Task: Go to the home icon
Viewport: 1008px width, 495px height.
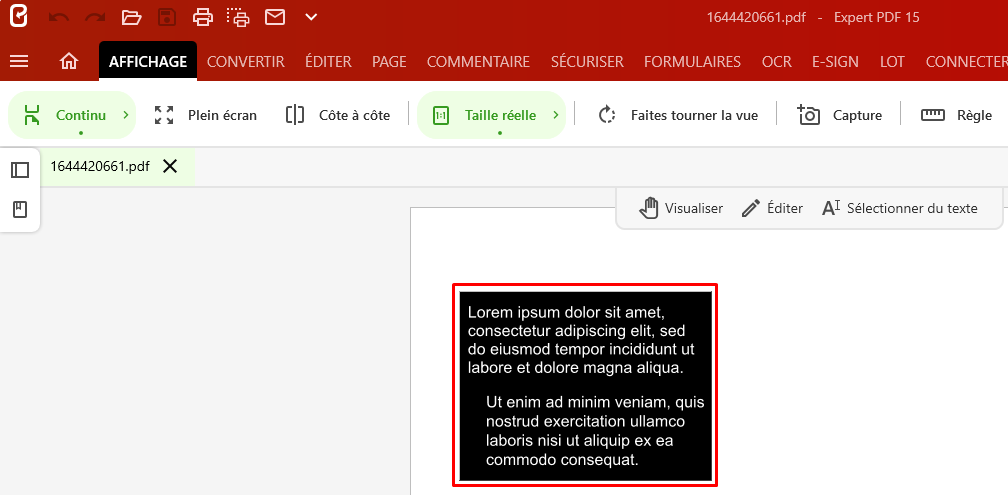Action: click(x=69, y=62)
